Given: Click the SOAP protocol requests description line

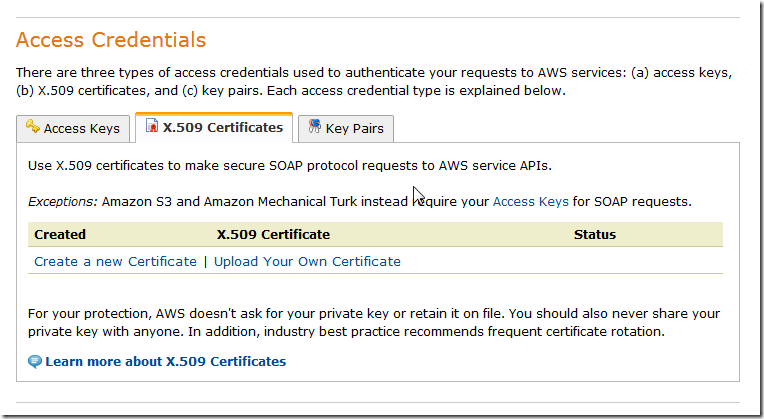Looking at the screenshot, I should 290,165.
